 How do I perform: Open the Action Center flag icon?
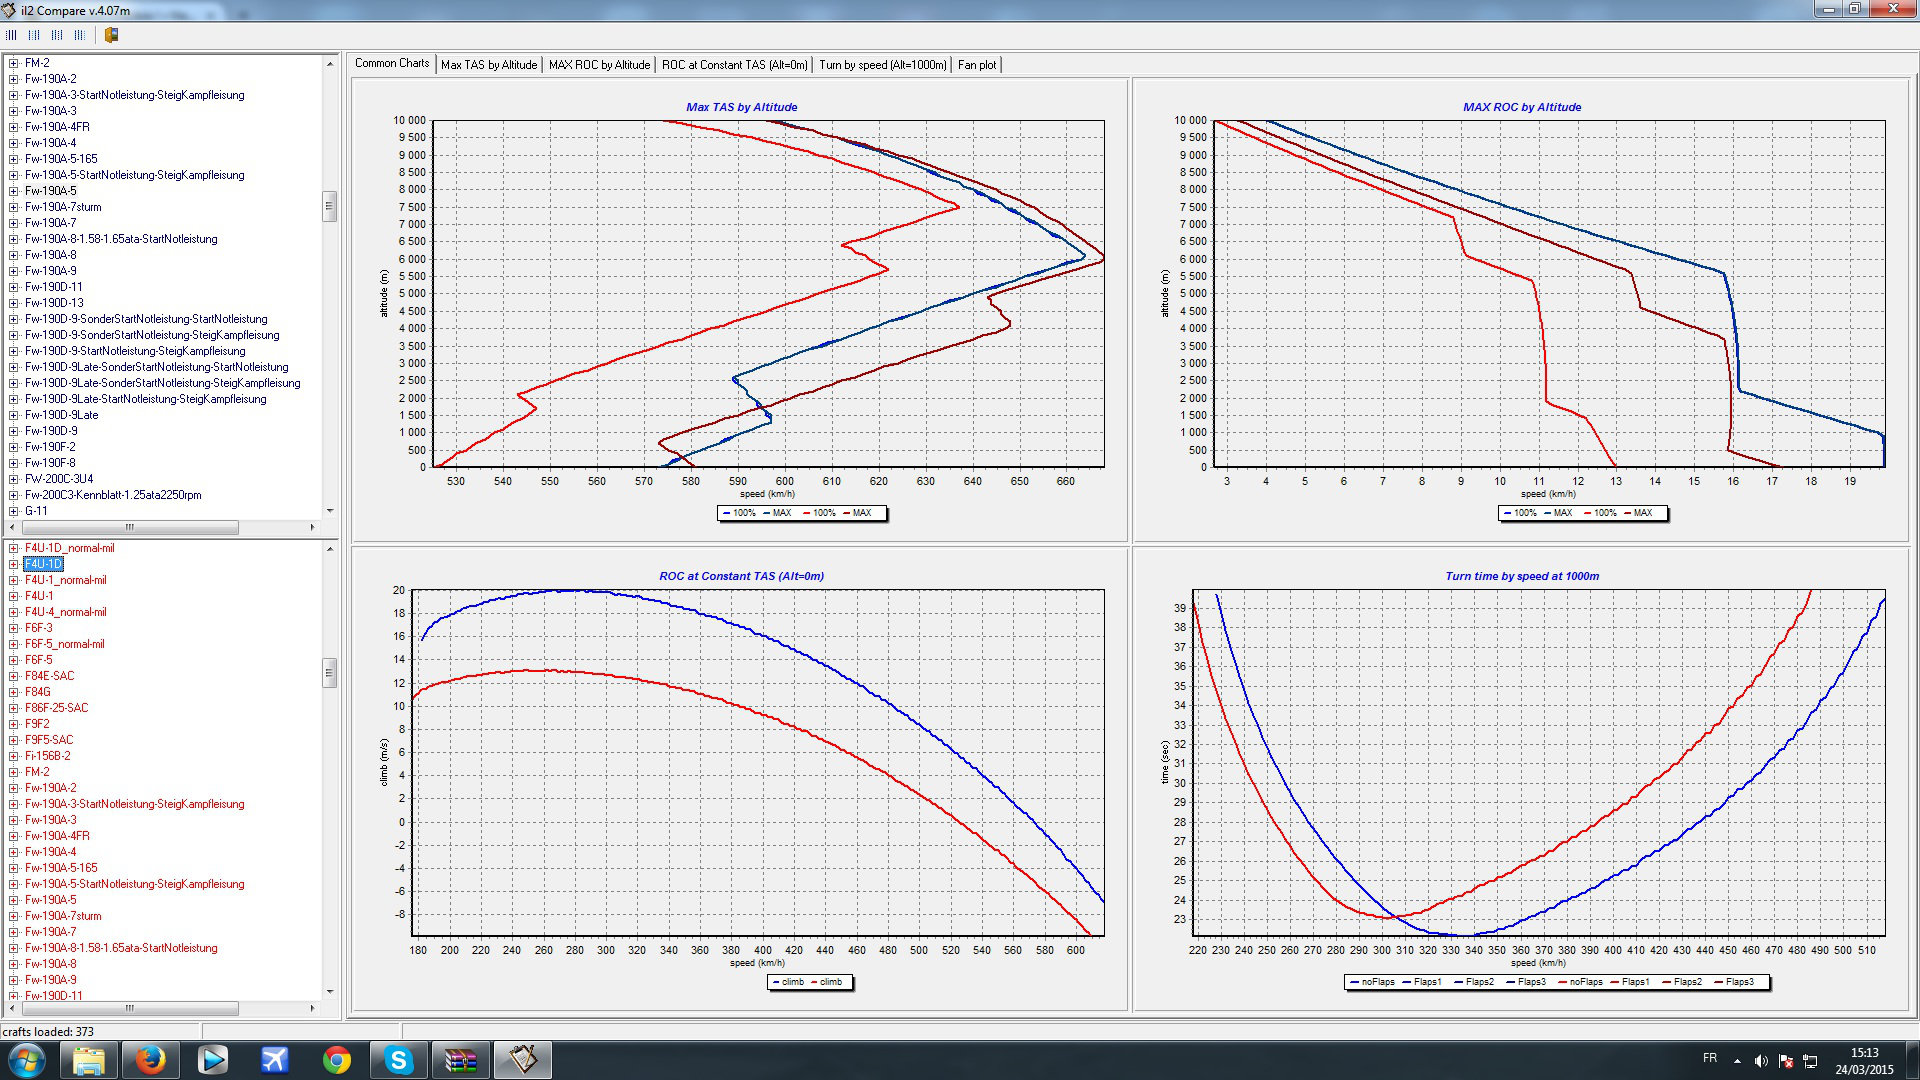tap(1785, 1061)
